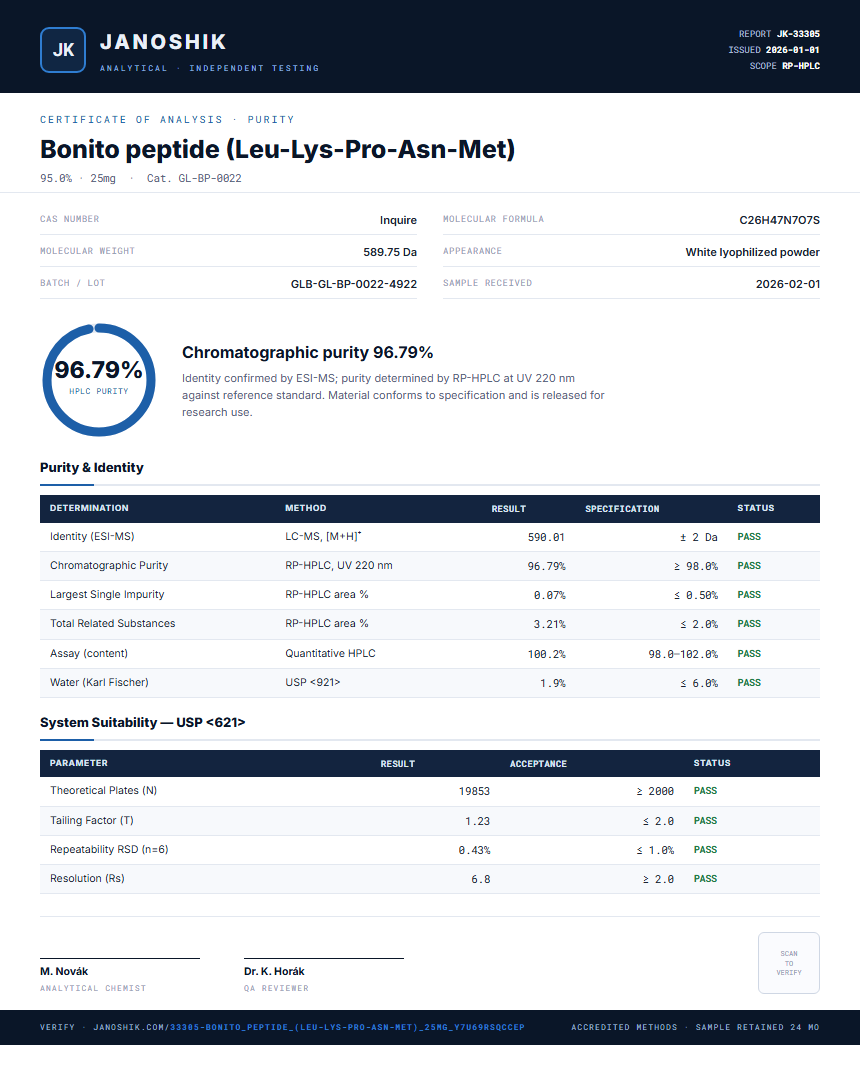Click the Scan to Verify QR box

[788, 962]
